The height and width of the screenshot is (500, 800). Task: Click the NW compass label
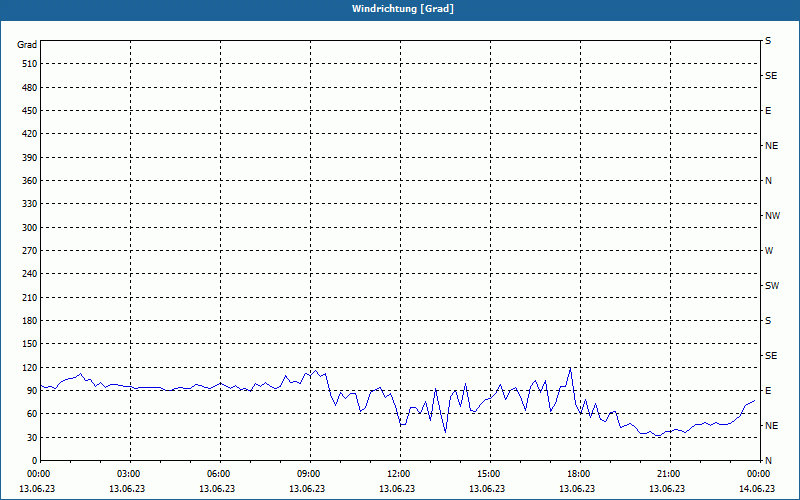772,216
